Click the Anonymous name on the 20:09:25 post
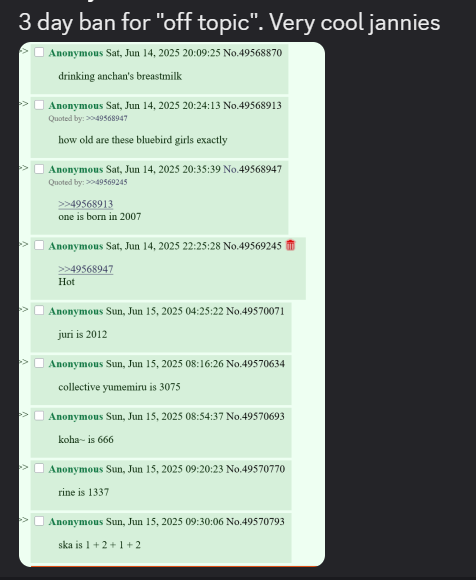Screen dimensions: 476x580 click(76, 53)
